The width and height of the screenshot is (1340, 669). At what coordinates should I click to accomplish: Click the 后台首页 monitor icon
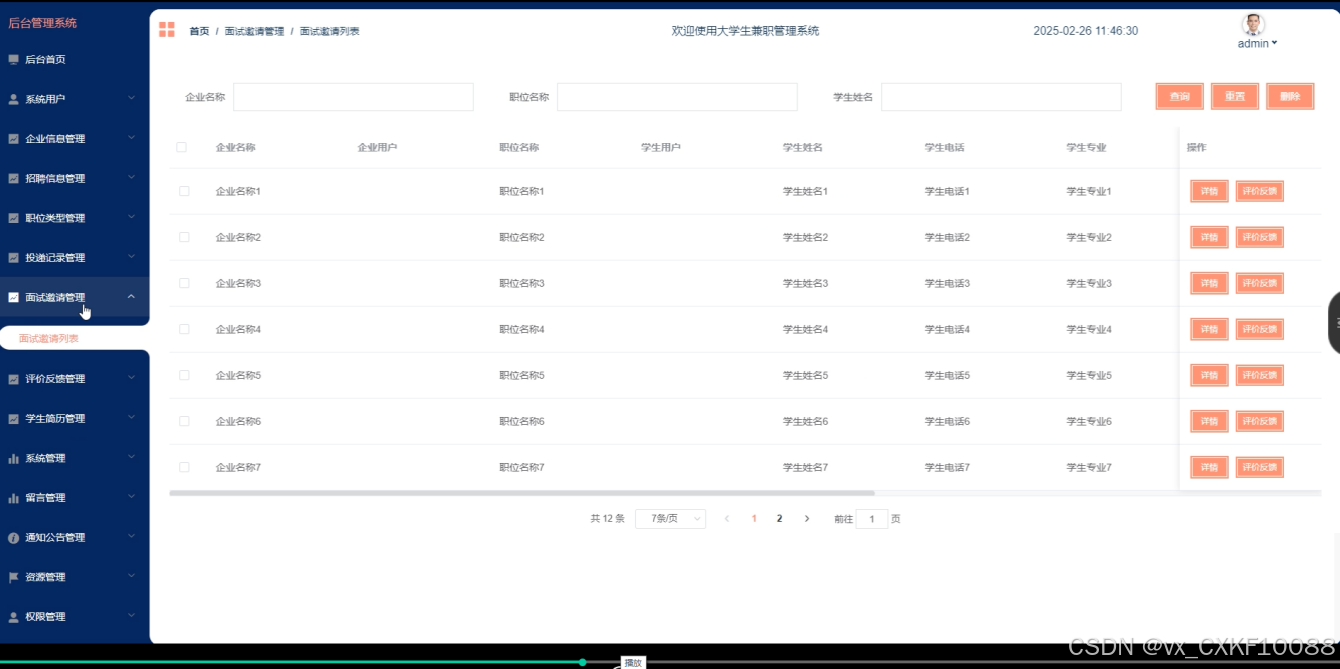13,59
